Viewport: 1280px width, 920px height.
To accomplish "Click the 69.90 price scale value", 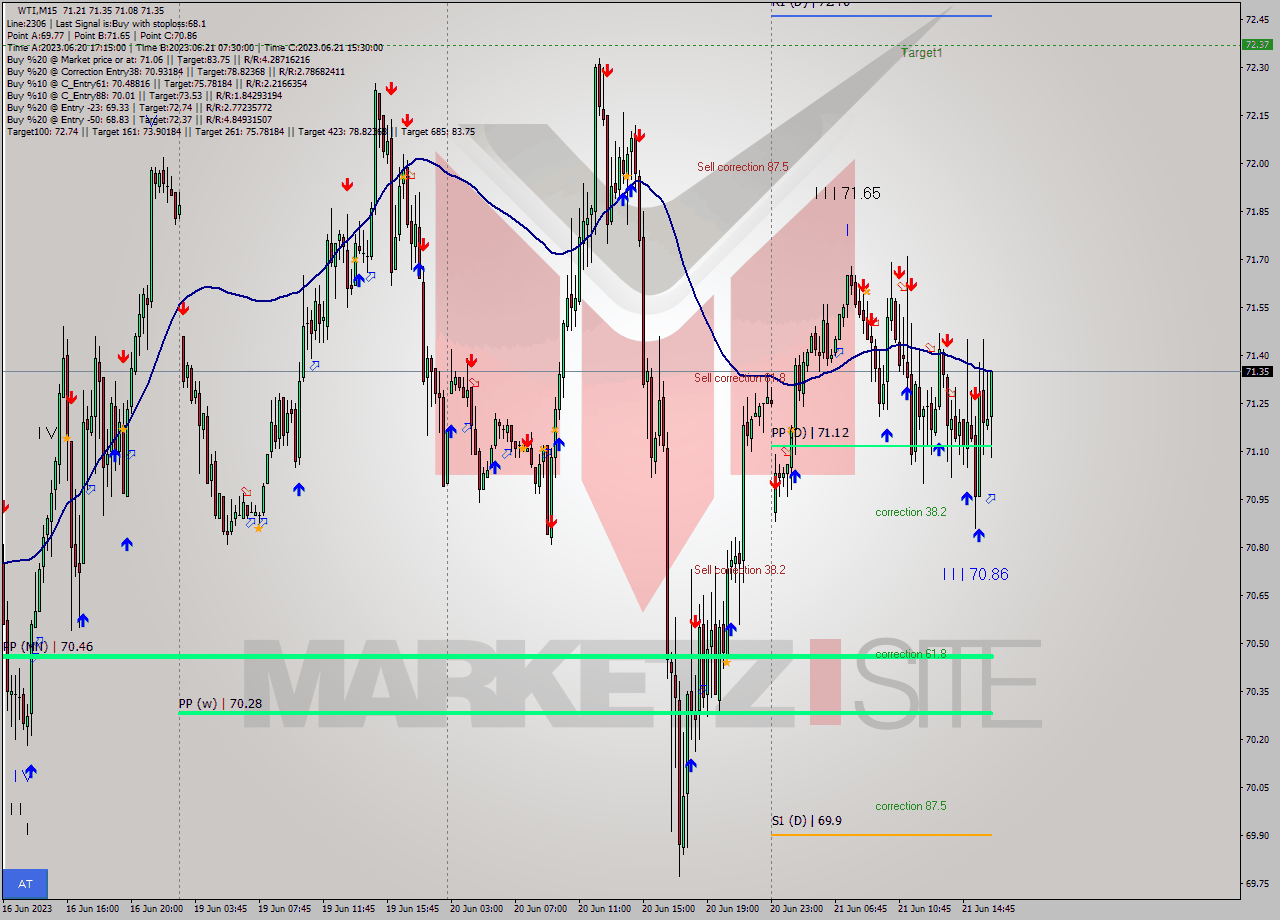I will tap(1257, 835).
